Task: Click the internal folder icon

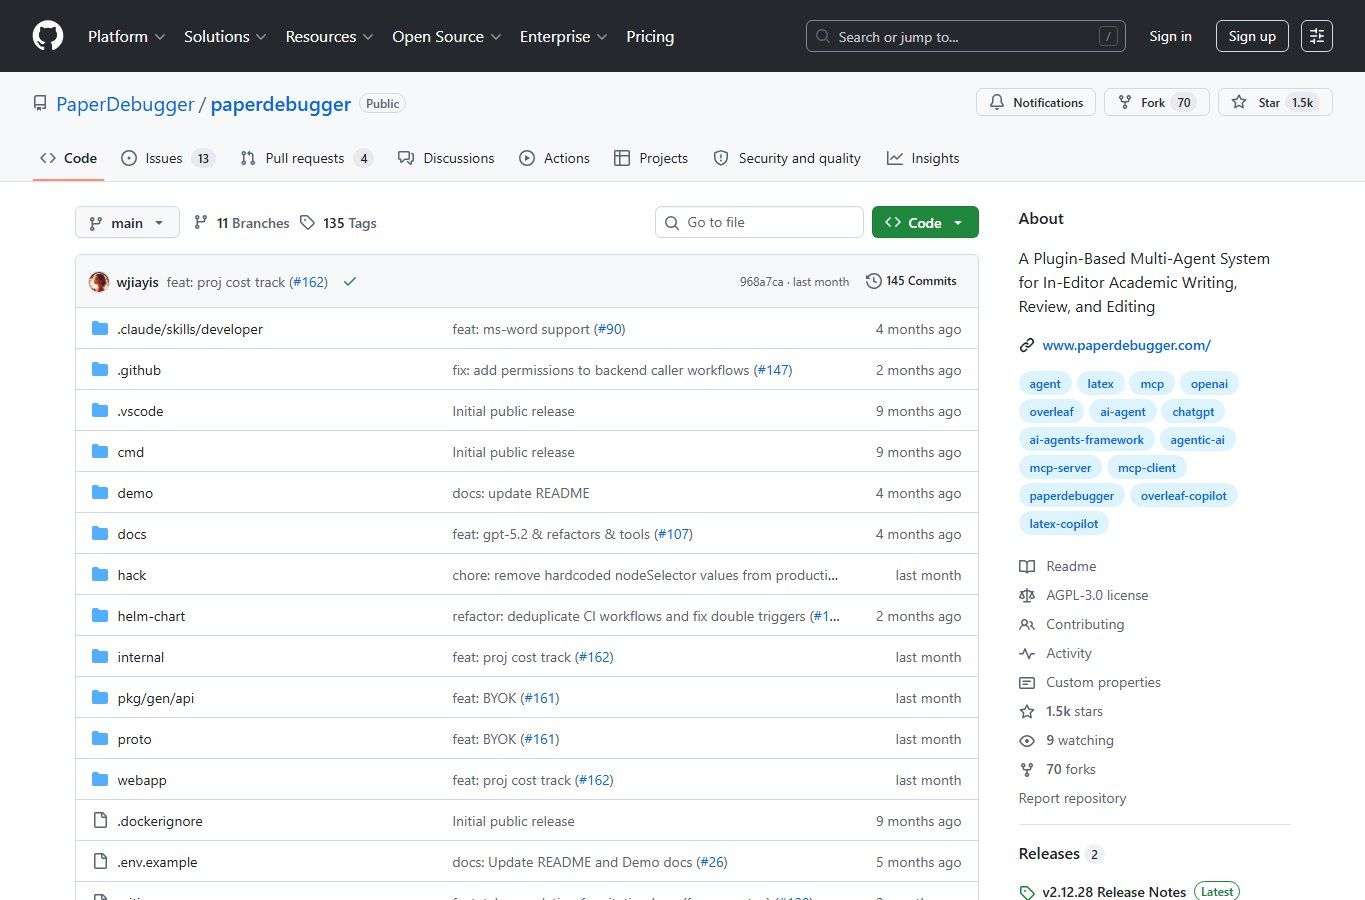Action: 100,656
